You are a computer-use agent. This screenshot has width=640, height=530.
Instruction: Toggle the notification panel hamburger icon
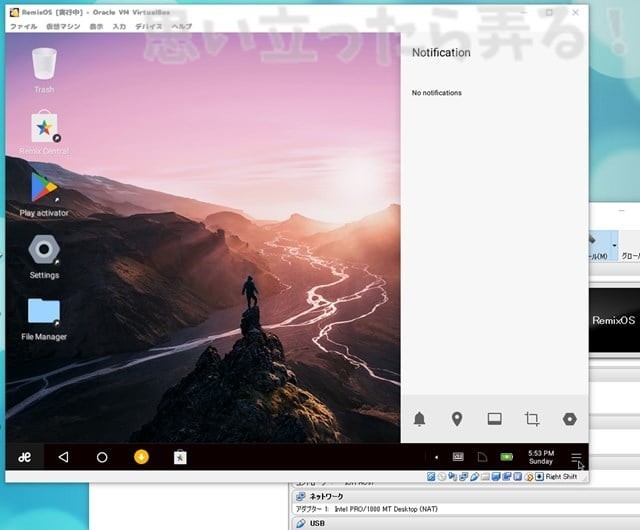click(x=576, y=457)
